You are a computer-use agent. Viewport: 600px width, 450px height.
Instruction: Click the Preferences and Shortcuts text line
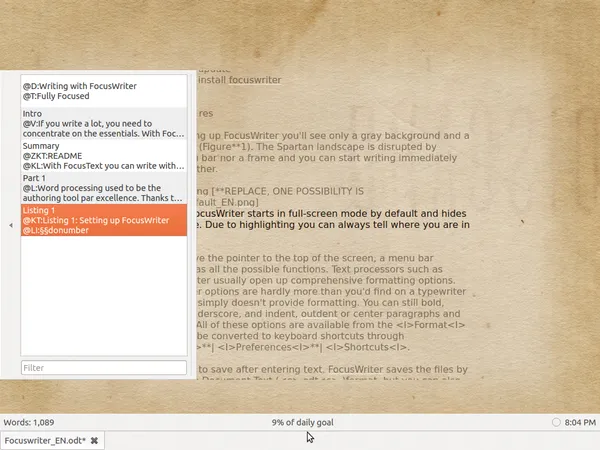click(x=303, y=347)
